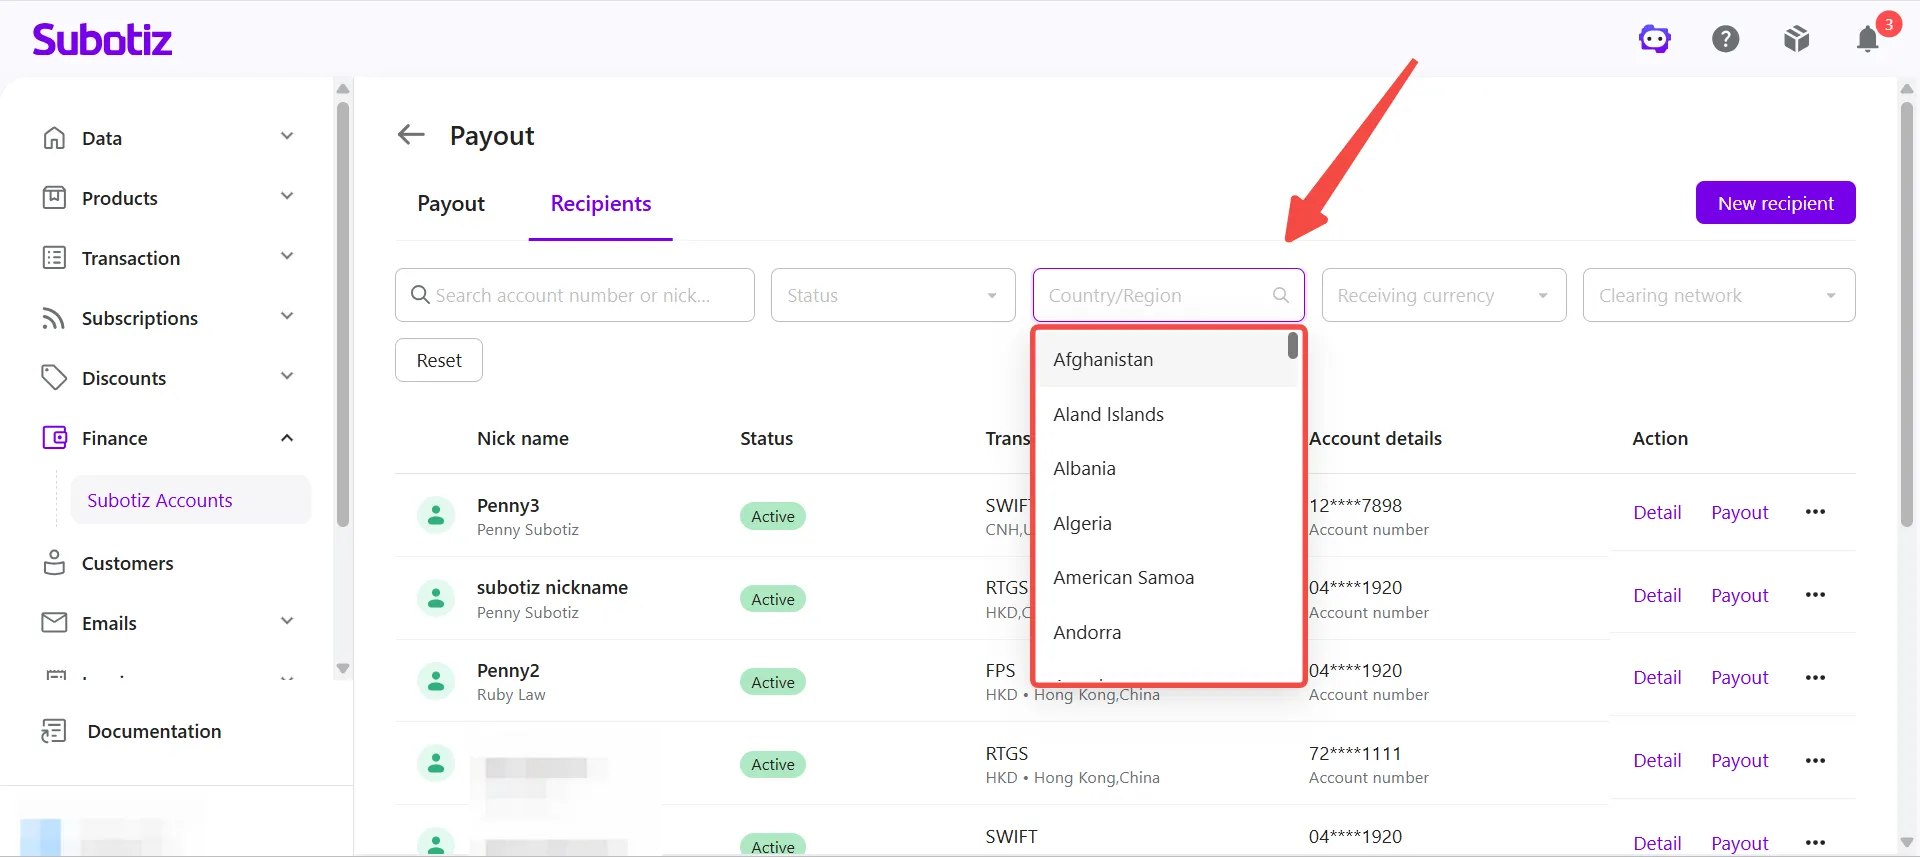Click the Documentation icon in sidebar
1920x857 pixels.
click(x=54, y=731)
